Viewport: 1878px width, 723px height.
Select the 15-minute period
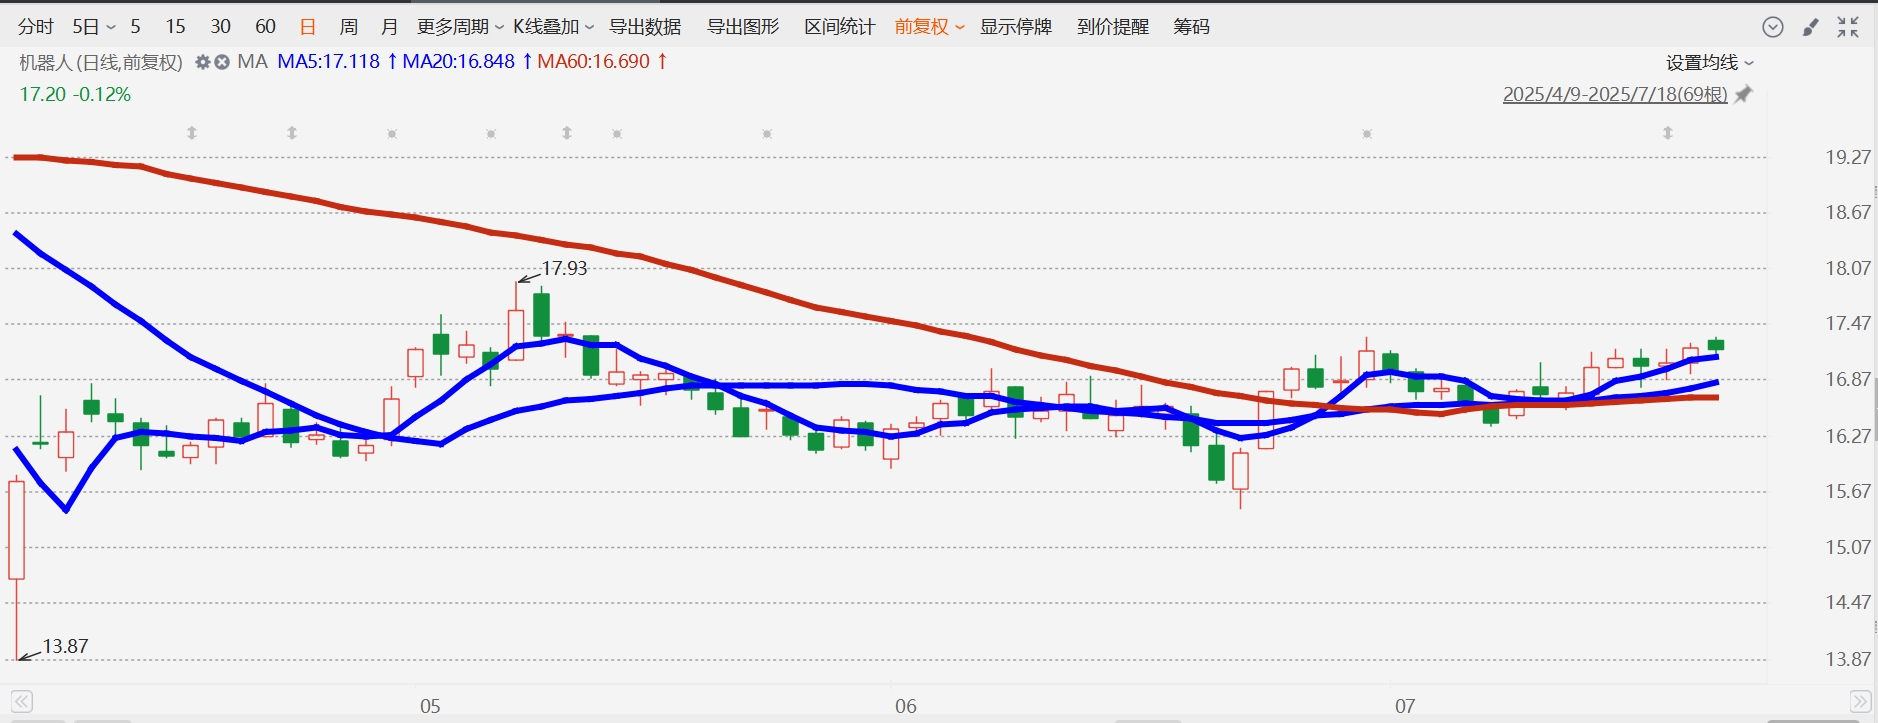[x=175, y=27]
